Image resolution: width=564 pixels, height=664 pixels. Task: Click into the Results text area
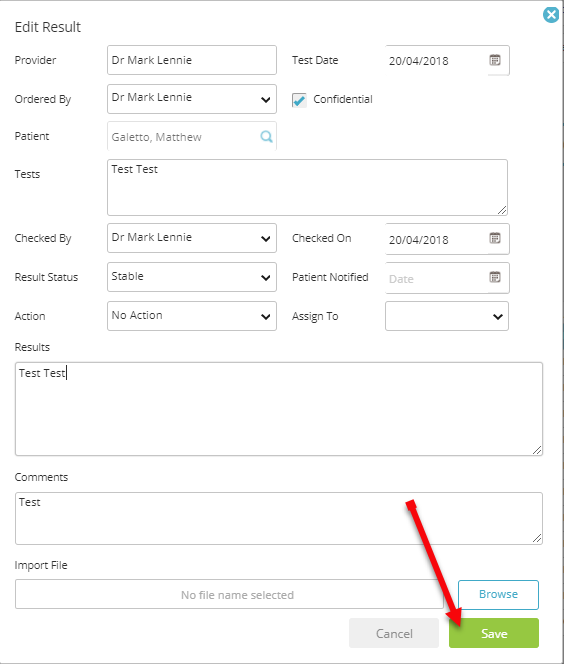pos(279,409)
